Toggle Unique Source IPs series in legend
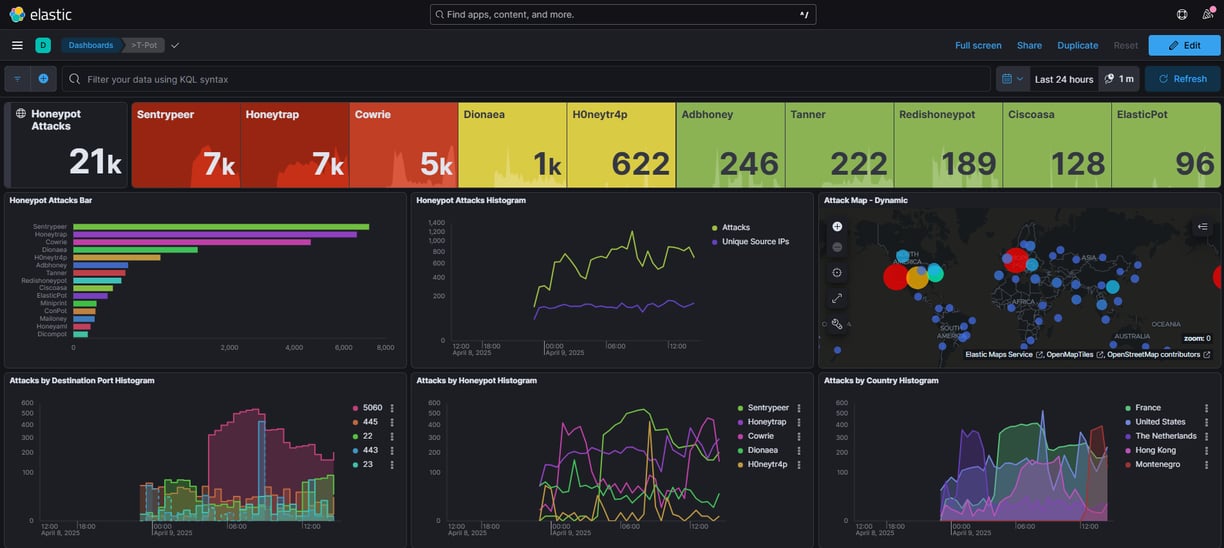Image resolution: width=1224 pixels, height=548 pixels. [x=755, y=242]
